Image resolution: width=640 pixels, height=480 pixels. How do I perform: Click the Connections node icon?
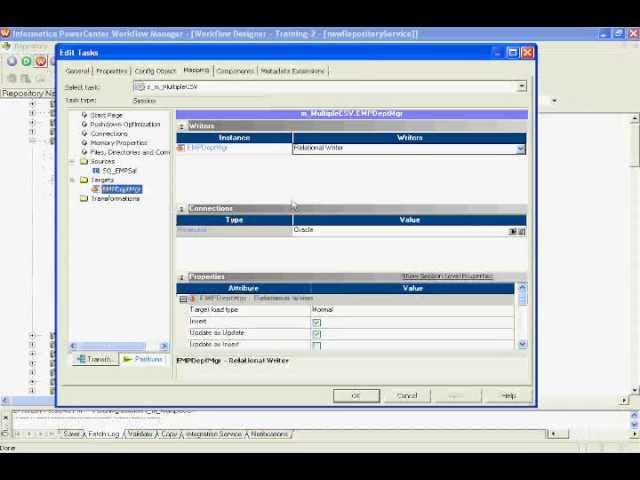[x=84, y=133]
